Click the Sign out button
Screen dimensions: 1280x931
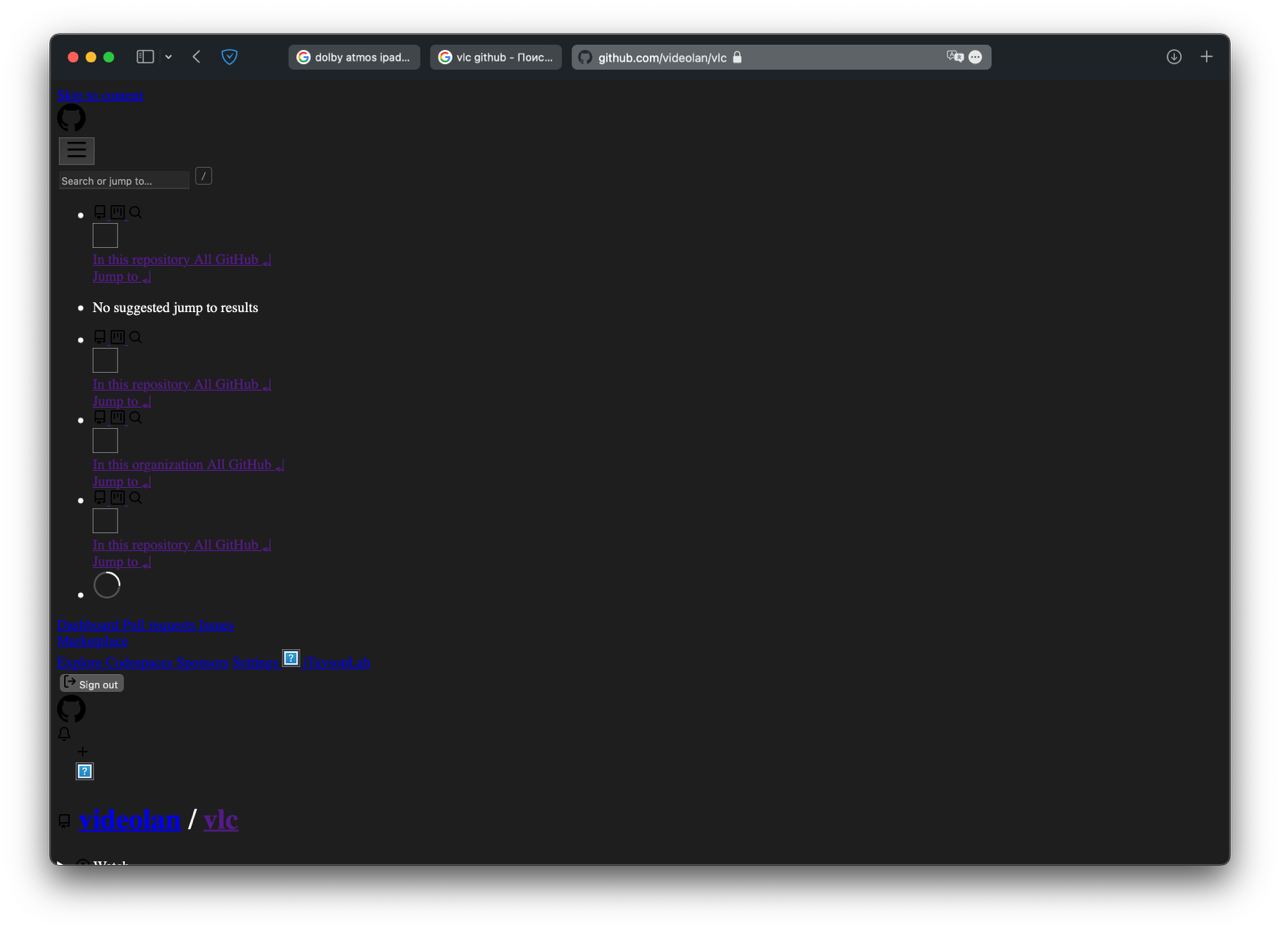tap(91, 683)
